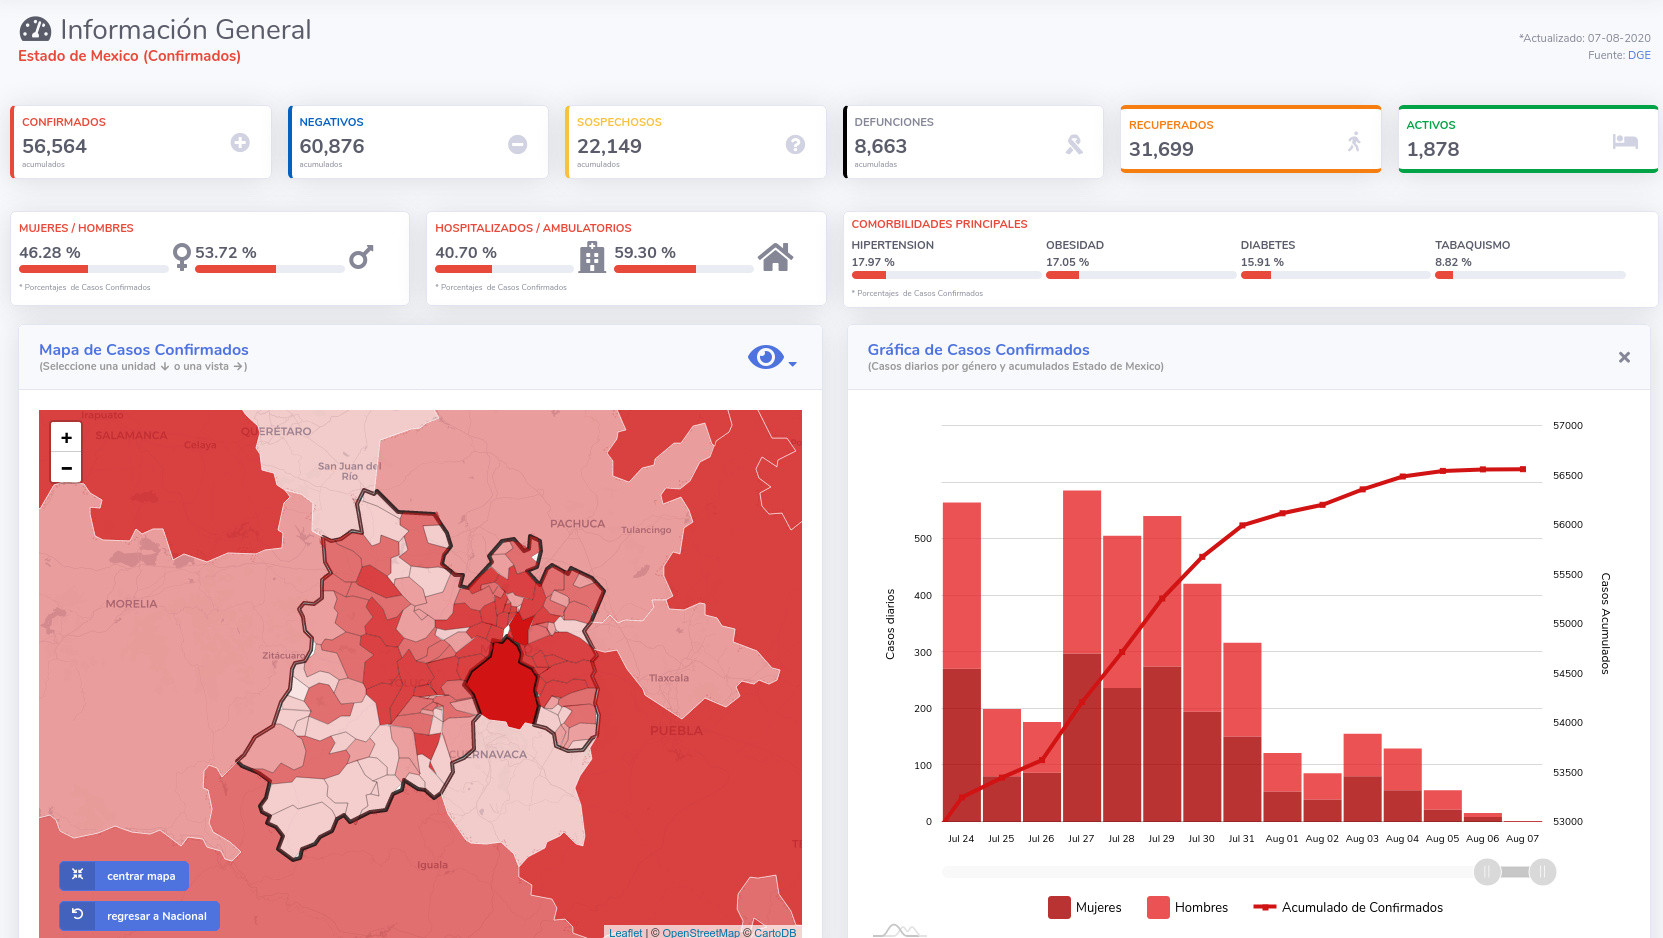Toggle Mujeres series in chart legend
The height and width of the screenshot is (938, 1663).
click(1085, 907)
